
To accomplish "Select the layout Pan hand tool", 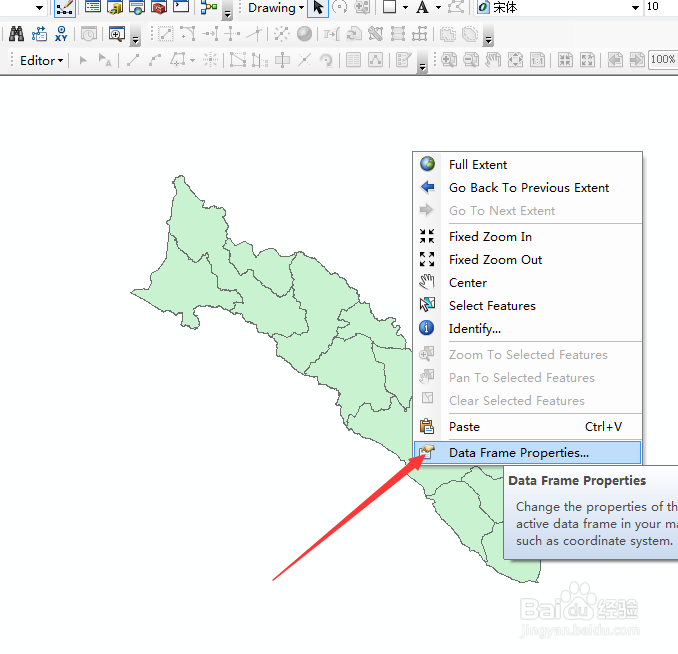I will tap(493, 59).
